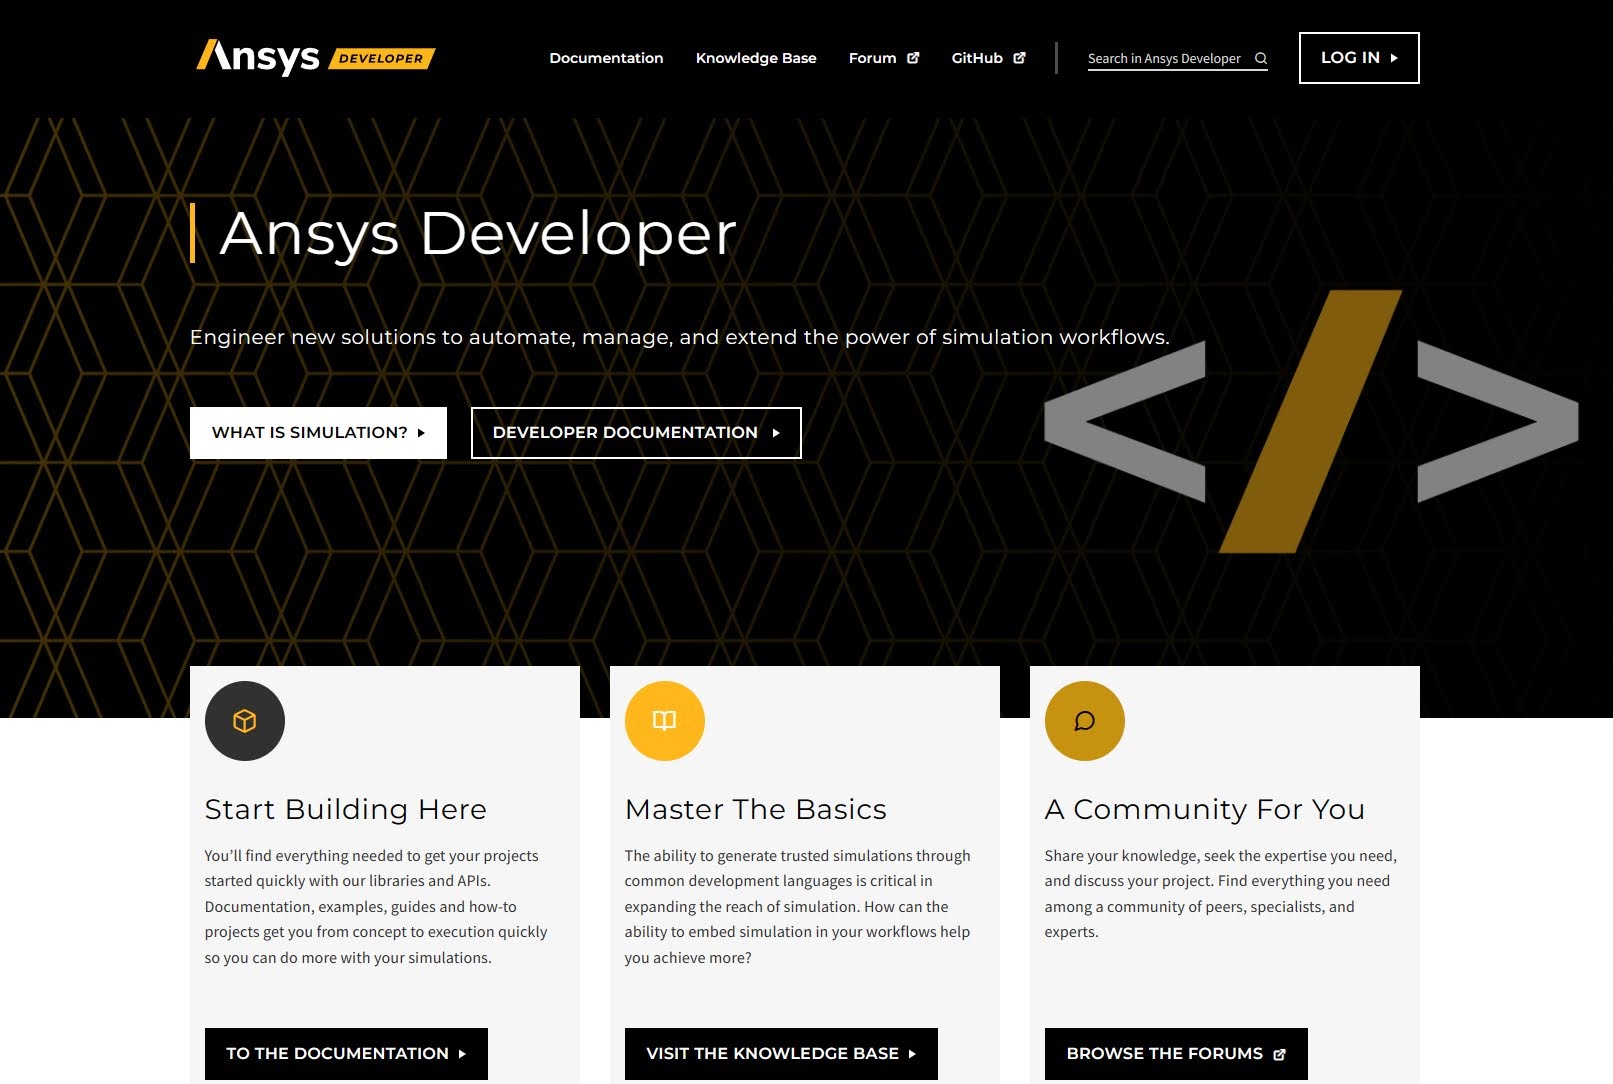The image size is (1613, 1084).
Task: Click the external link icon next to GitHub
Action: pos(1019,58)
